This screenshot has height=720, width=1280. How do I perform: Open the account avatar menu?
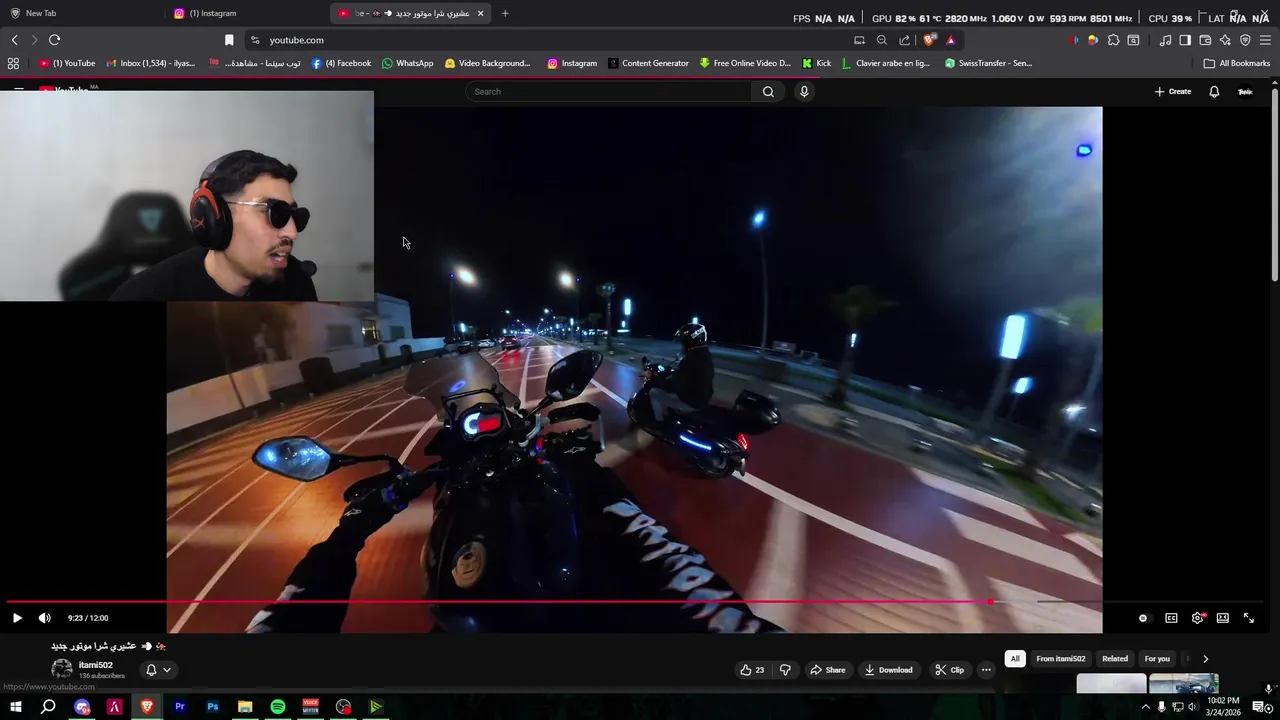pos(1245,92)
